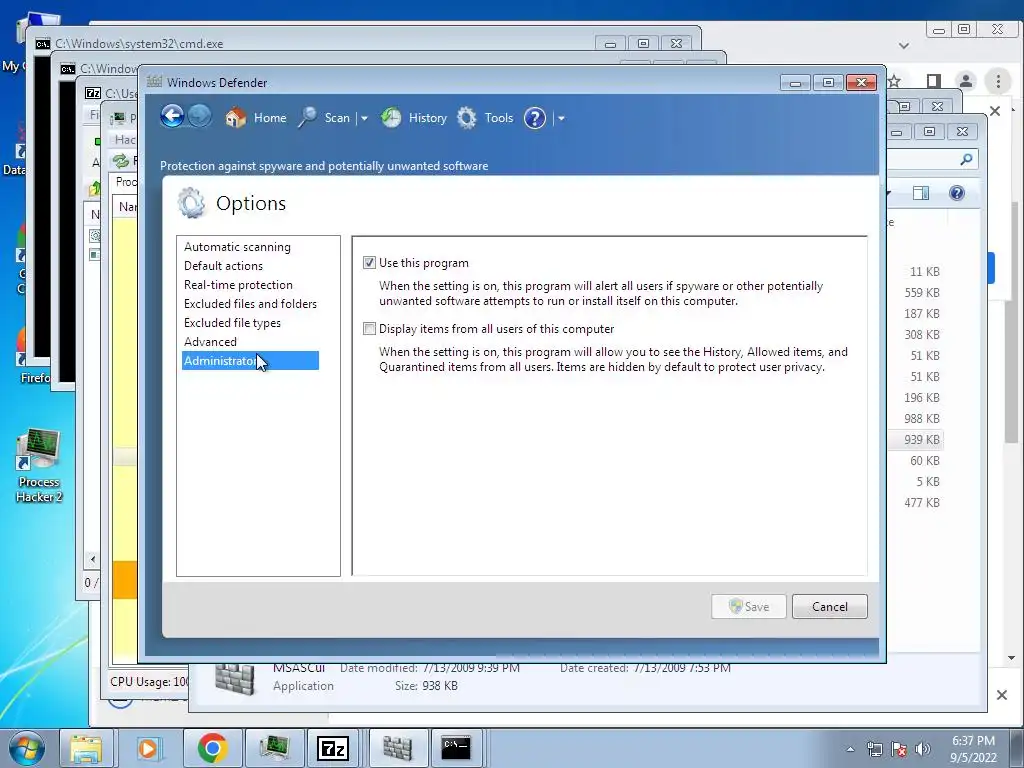Go back with the blue Back arrow

click(x=172, y=117)
